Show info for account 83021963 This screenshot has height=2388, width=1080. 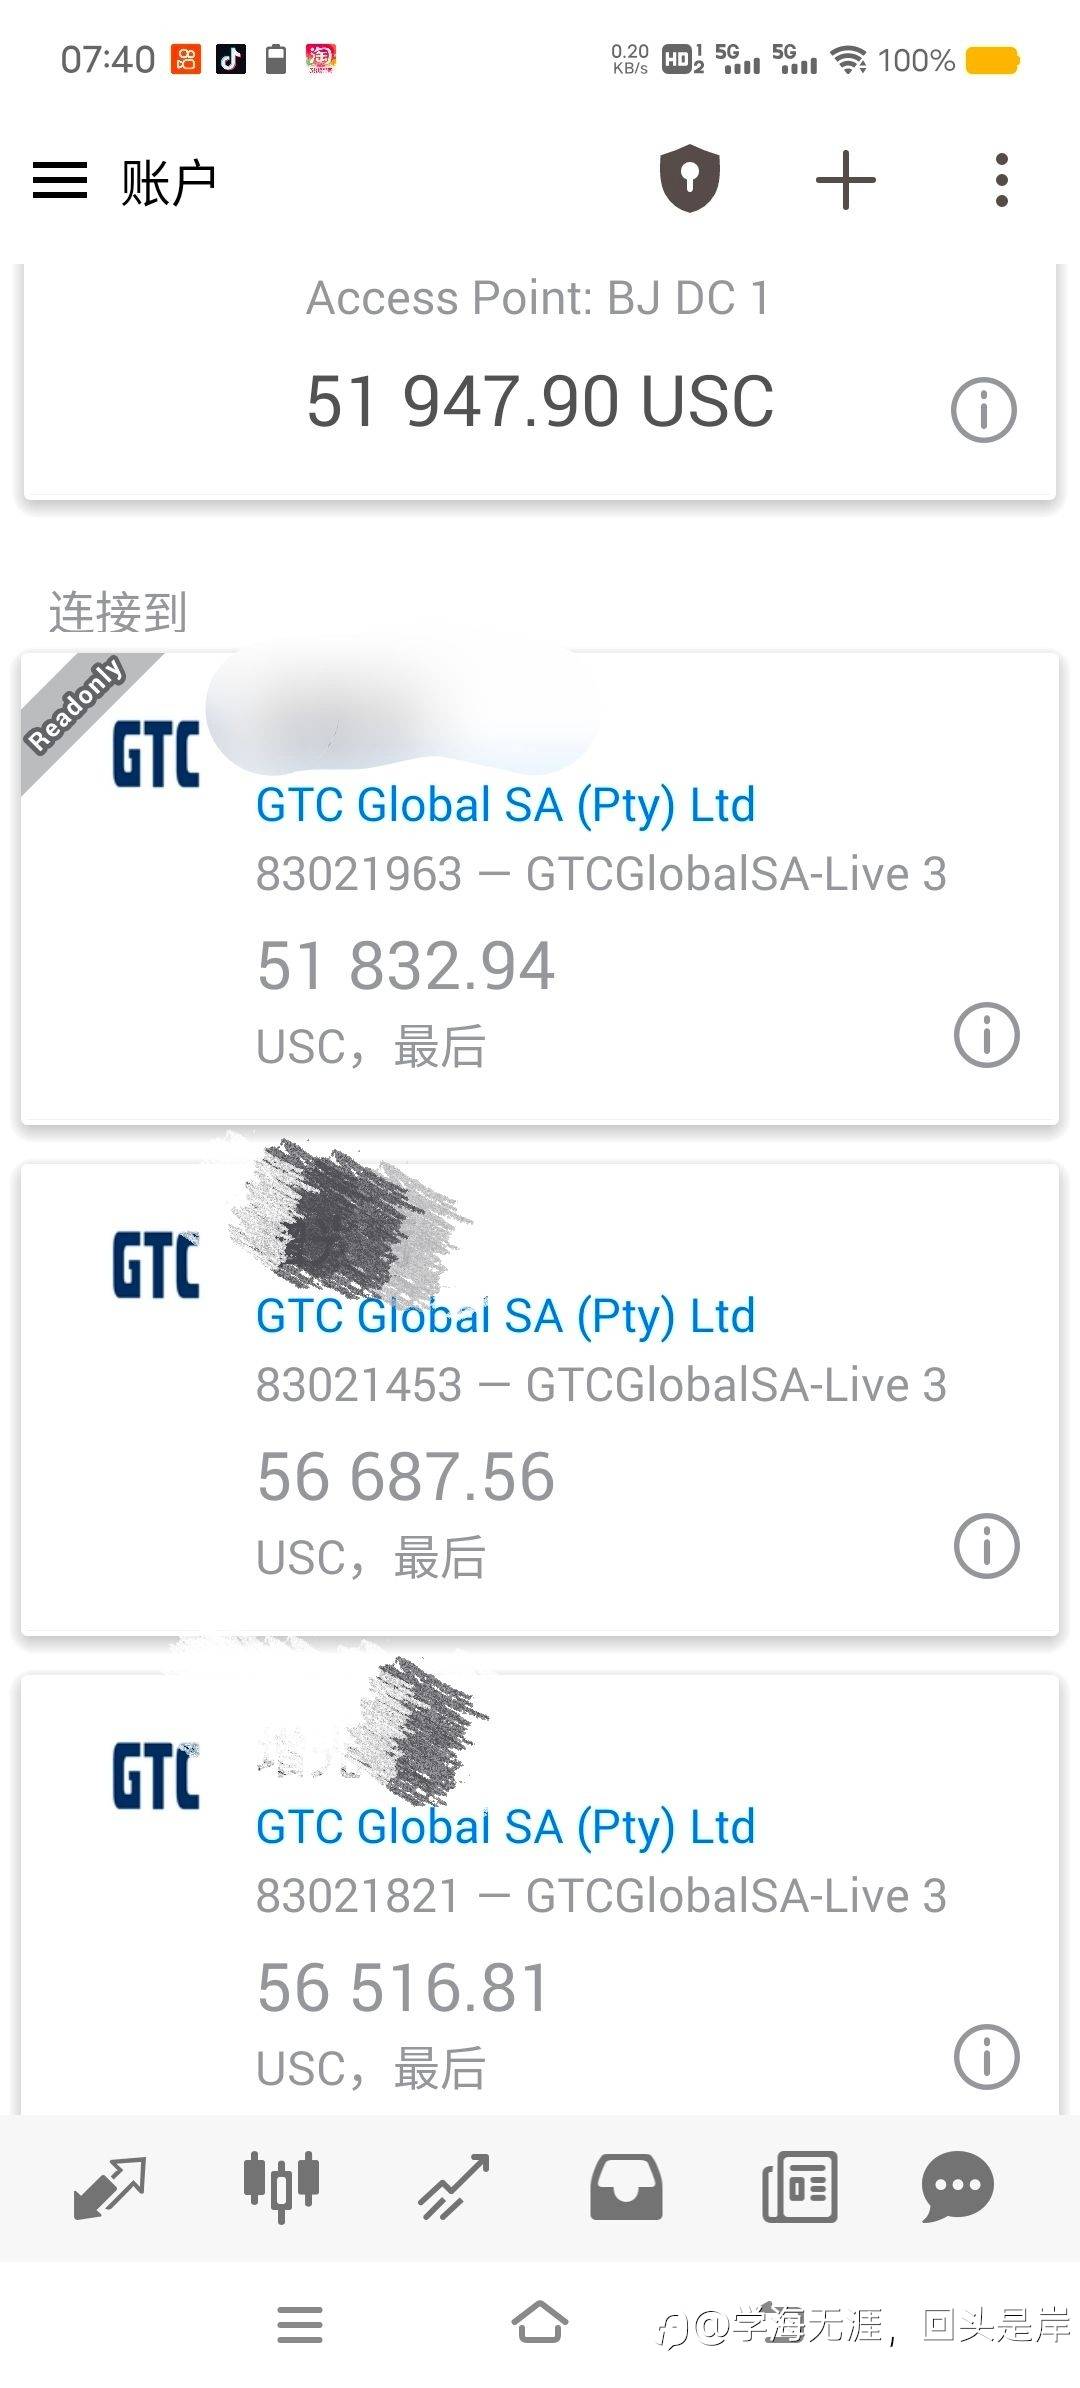point(987,1035)
